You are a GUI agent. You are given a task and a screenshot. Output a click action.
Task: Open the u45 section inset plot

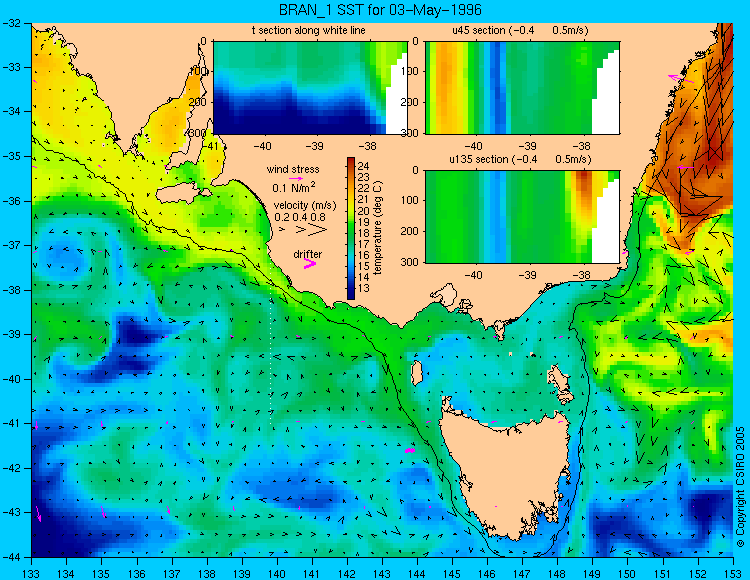522,88
